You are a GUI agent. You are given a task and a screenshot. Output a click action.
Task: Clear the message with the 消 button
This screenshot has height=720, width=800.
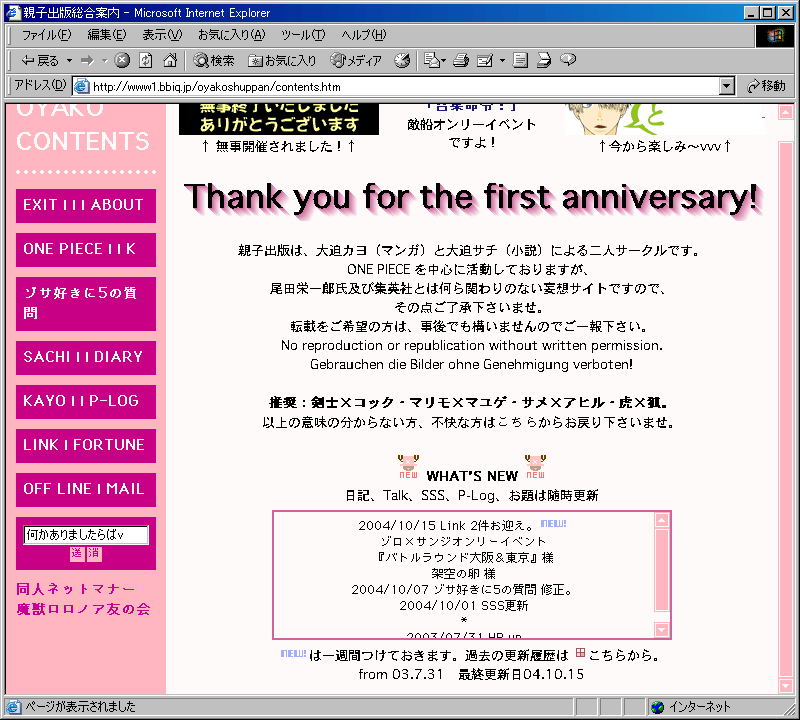(94, 554)
